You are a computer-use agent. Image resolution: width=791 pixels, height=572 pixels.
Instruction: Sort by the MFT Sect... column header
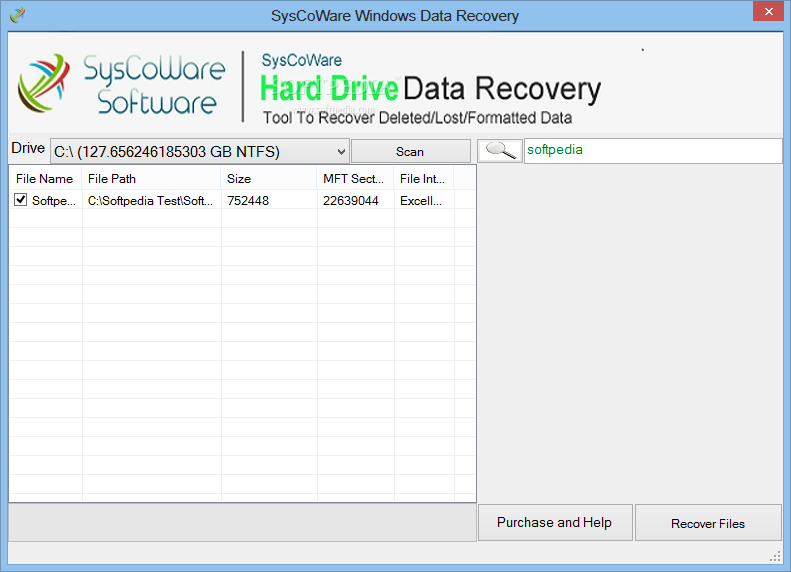[355, 179]
